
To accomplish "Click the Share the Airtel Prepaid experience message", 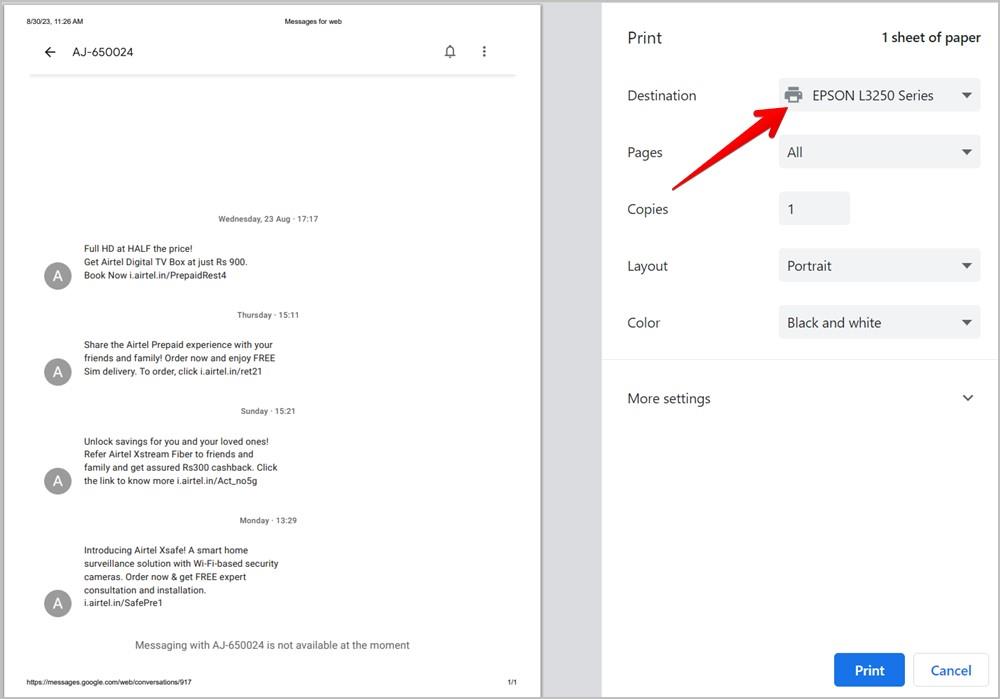I will pyautogui.click(x=180, y=358).
